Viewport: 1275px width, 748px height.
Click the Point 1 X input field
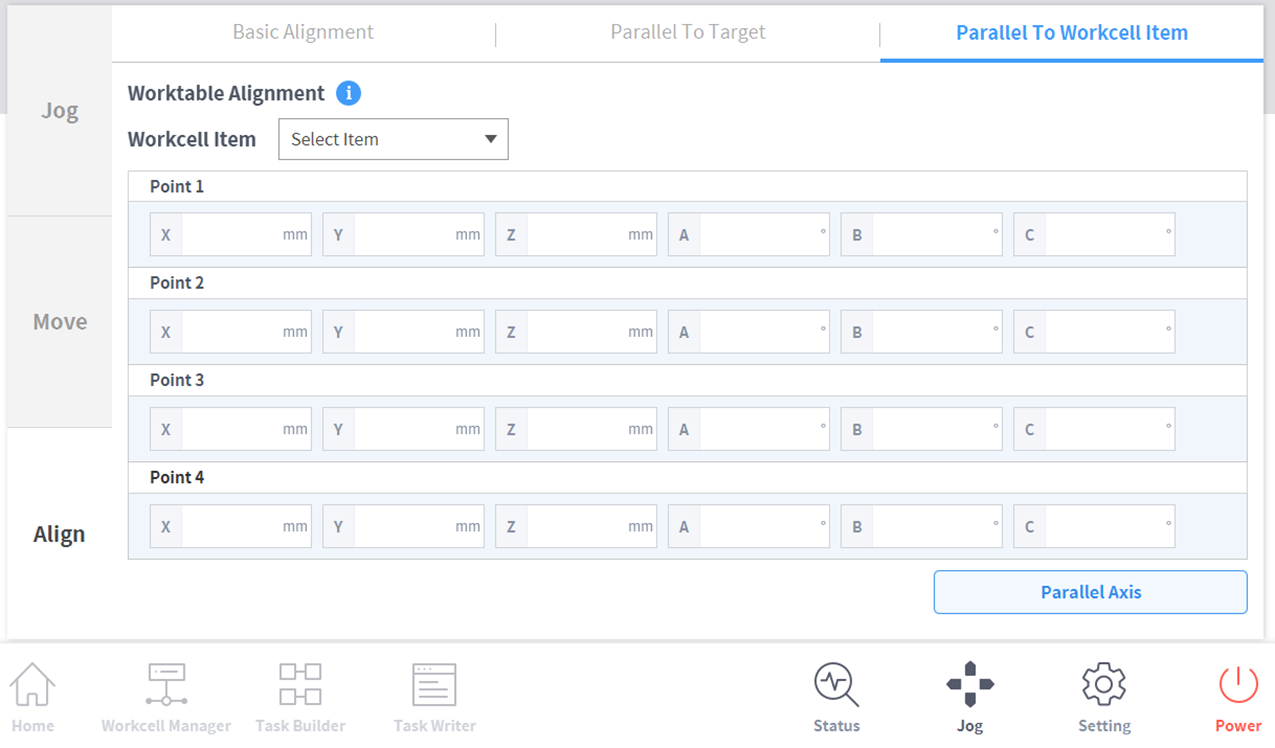coord(232,235)
